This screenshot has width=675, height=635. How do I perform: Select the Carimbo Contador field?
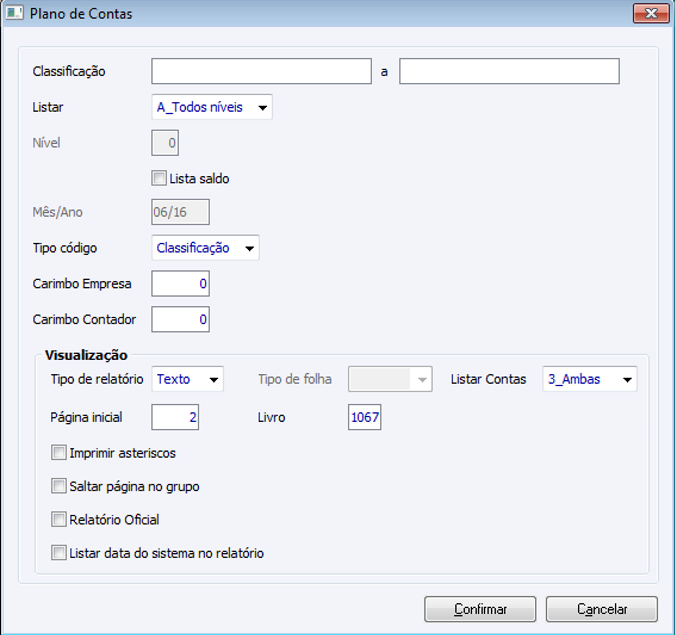[180, 319]
